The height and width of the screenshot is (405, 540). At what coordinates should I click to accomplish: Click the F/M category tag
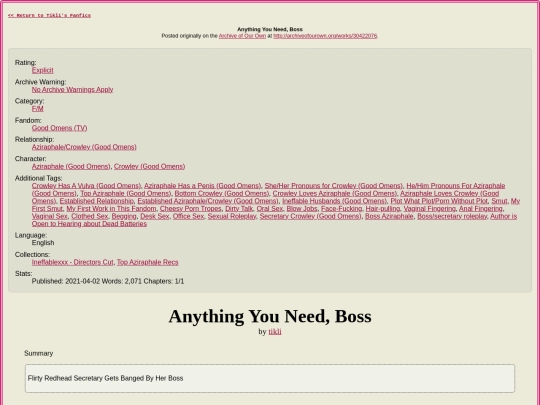pos(38,109)
